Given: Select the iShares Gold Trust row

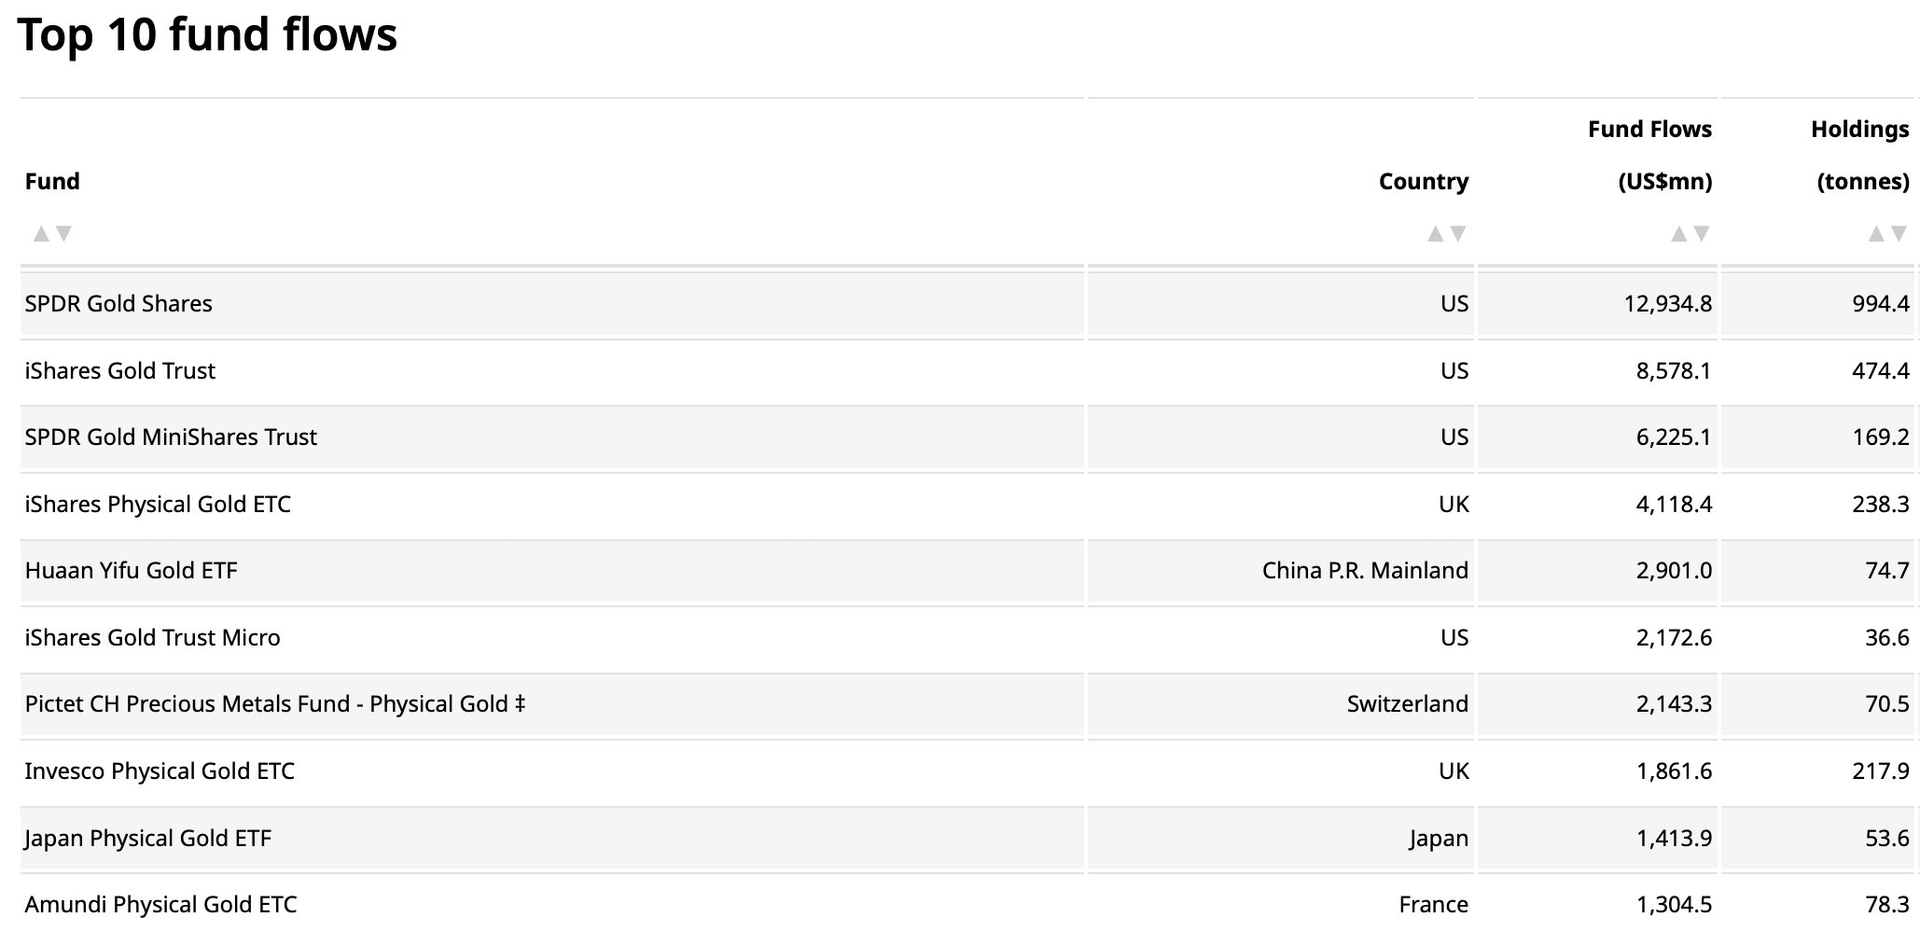Looking at the screenshot, I should coord(120,371).
